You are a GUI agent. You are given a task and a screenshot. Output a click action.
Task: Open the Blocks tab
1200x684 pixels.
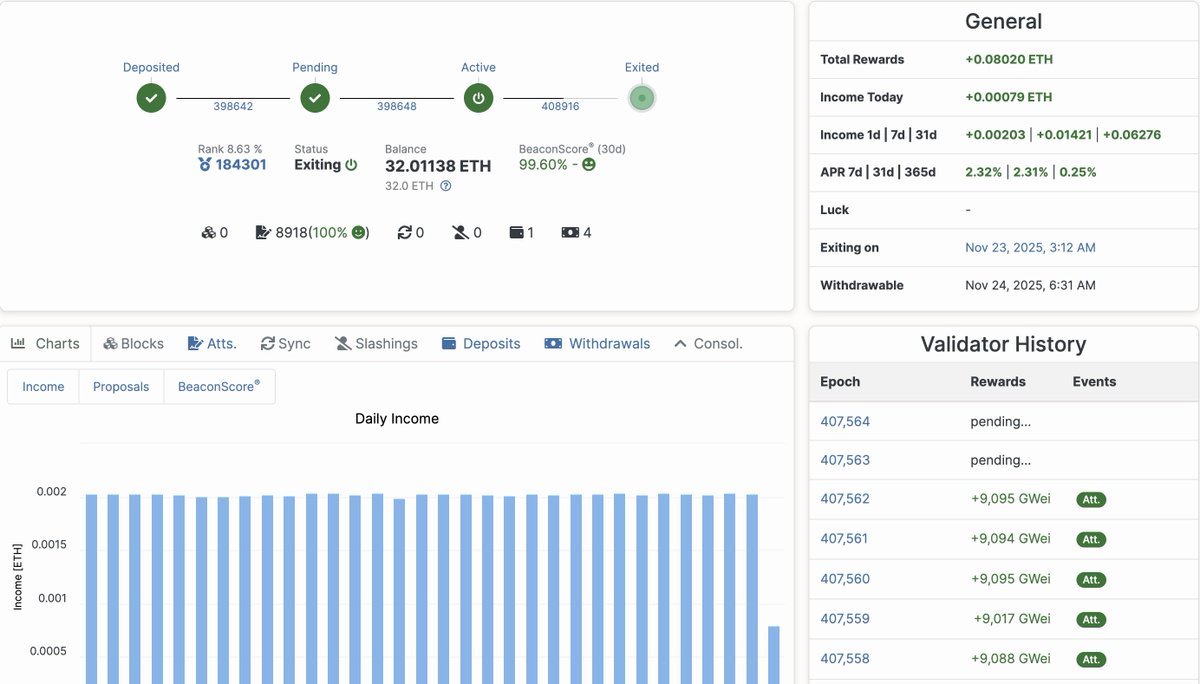pyautogui.click(x=133, y=343)
